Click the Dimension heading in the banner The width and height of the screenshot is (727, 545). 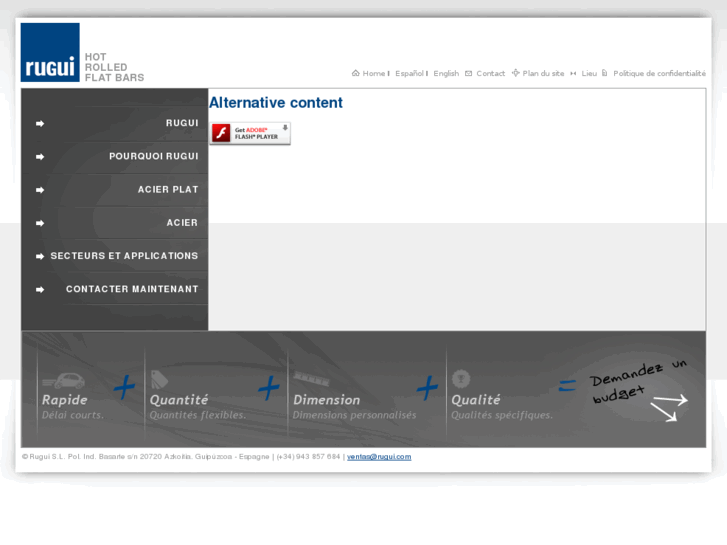(326, 400)
